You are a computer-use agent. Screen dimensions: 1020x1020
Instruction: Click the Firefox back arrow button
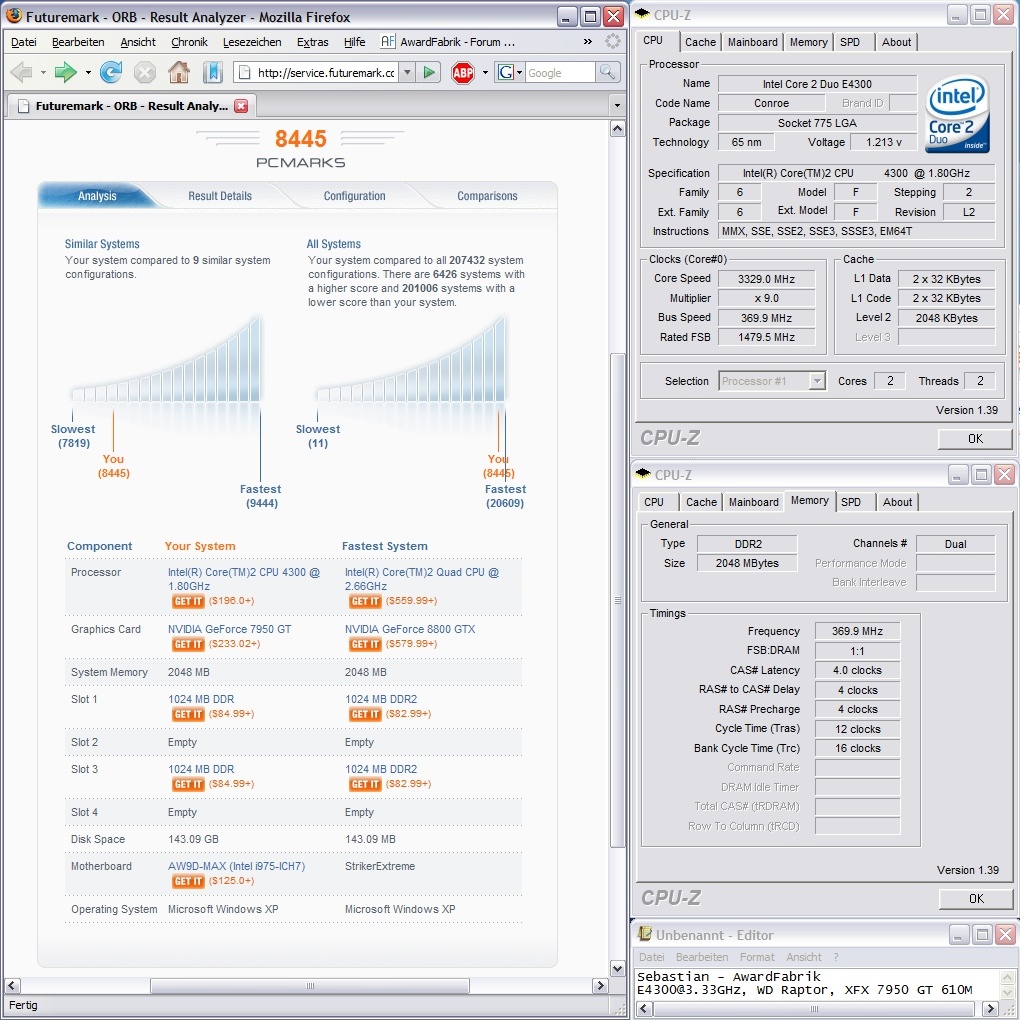click(21, 72)
